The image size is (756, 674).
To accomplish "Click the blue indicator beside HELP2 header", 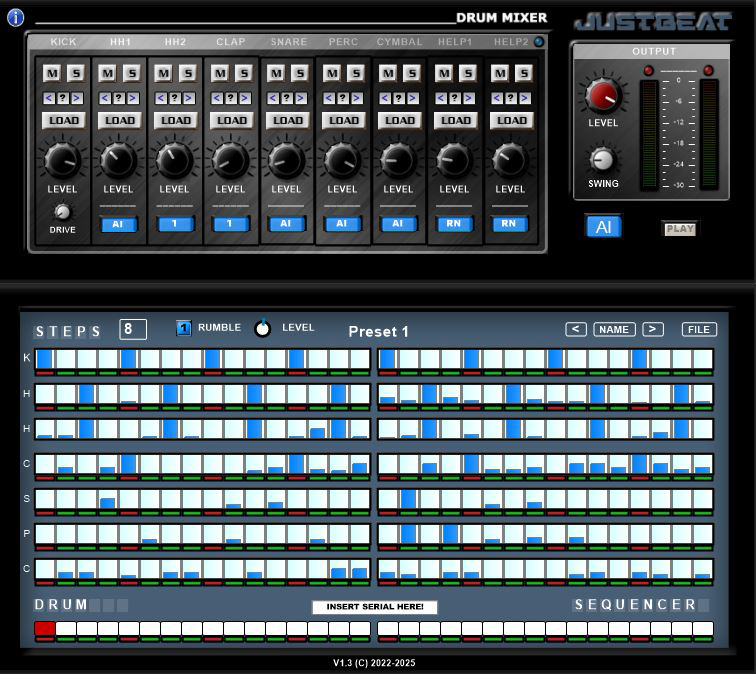I will point(539,42).
